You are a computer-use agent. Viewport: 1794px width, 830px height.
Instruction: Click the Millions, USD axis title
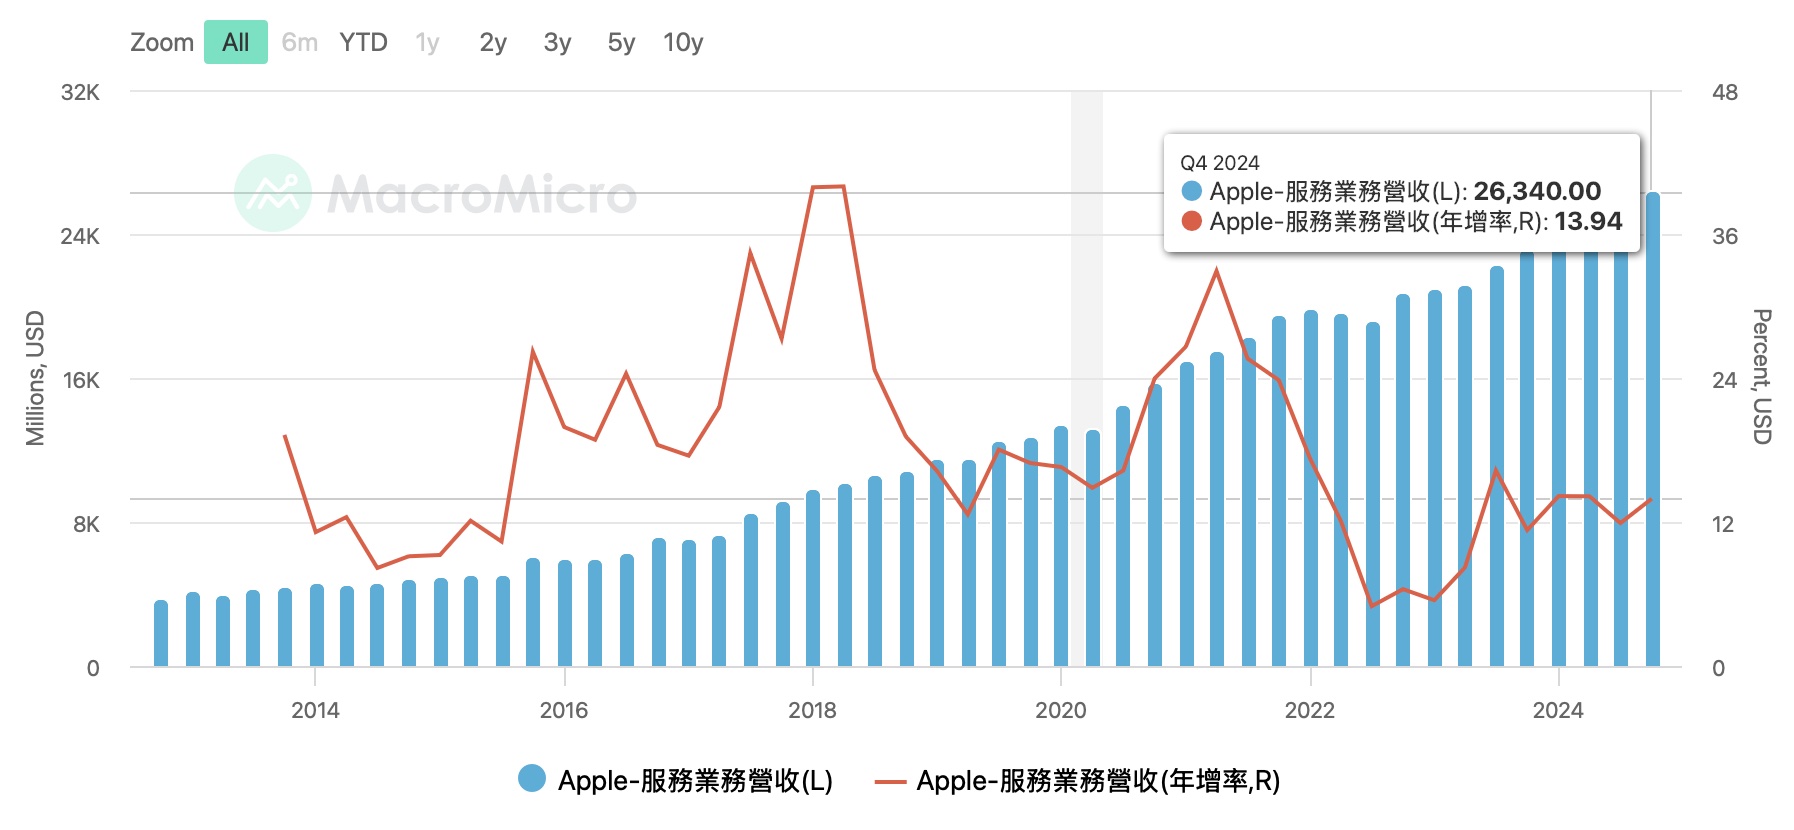(36, 378)
